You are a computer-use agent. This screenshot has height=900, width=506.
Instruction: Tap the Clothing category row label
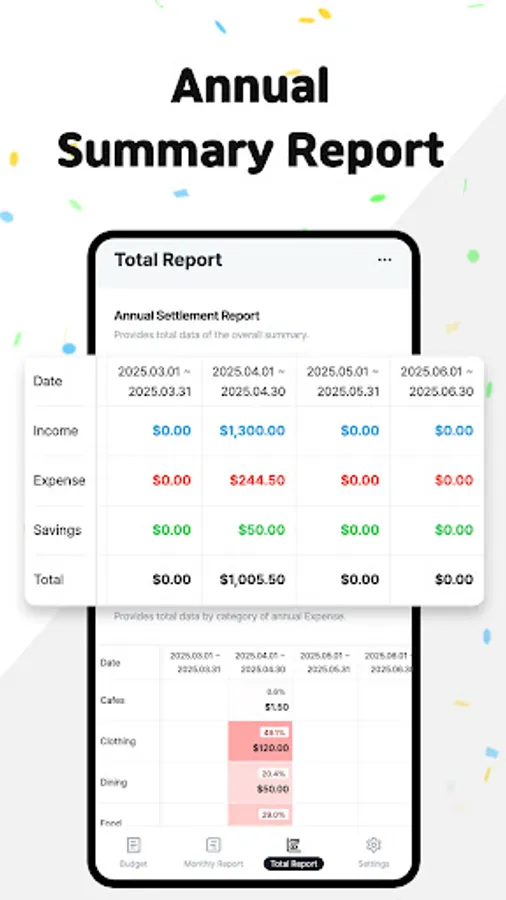118,741
